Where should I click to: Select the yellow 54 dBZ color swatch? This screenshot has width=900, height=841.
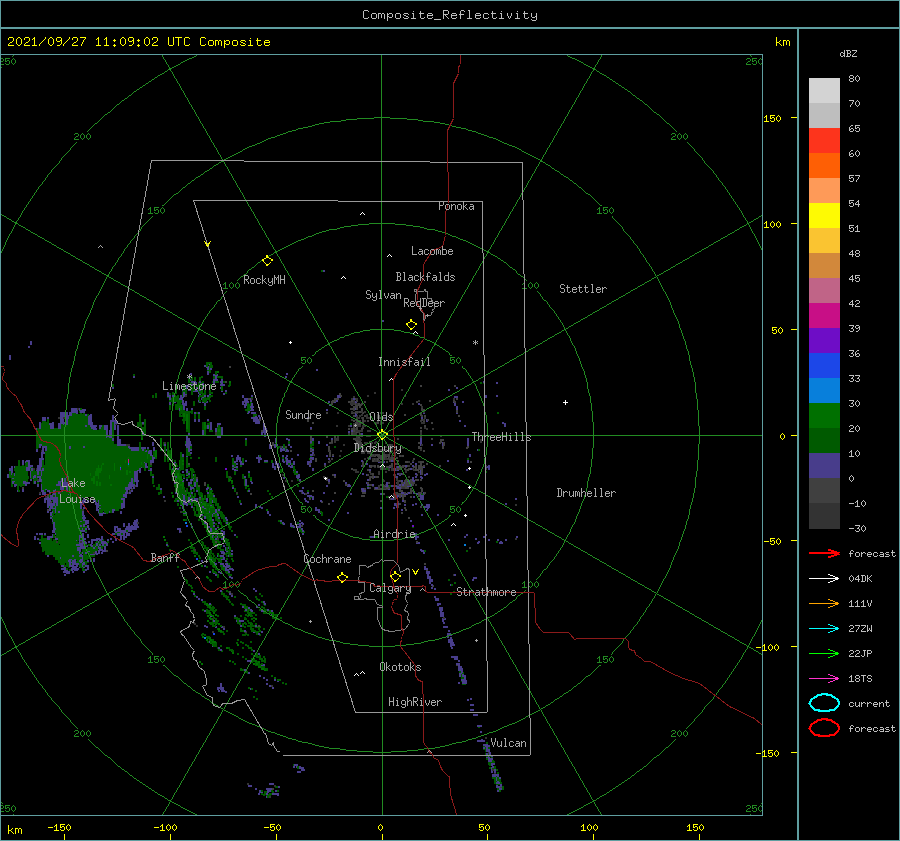[824, 215]
